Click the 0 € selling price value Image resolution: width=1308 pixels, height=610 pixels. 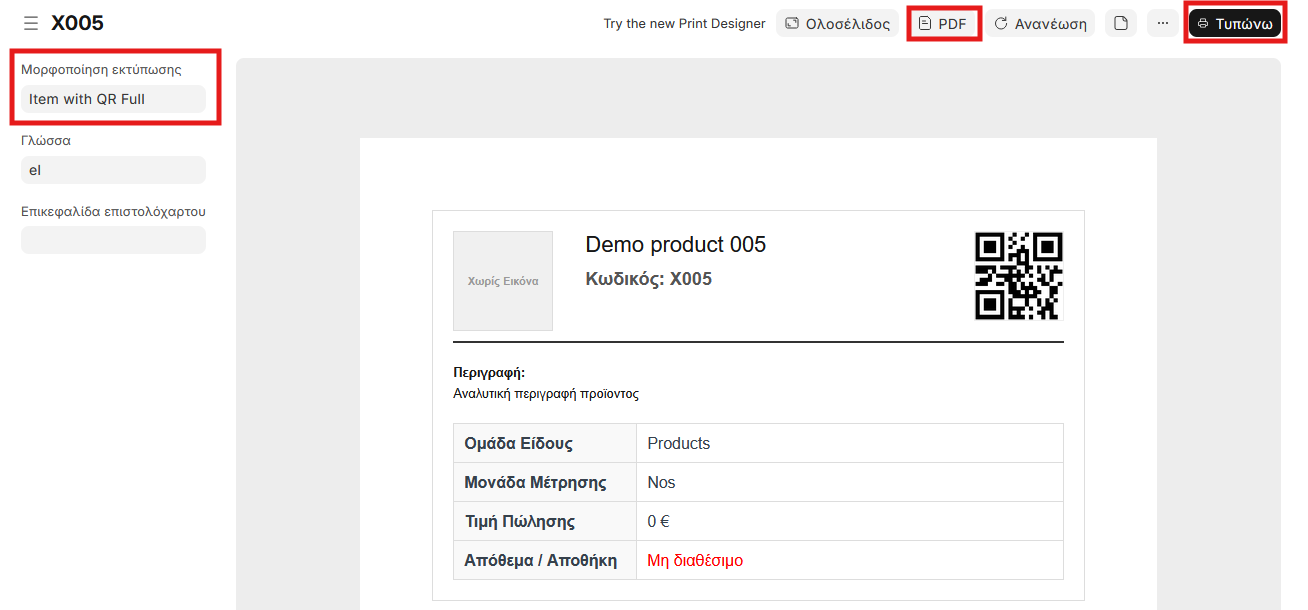pos(658,521)
